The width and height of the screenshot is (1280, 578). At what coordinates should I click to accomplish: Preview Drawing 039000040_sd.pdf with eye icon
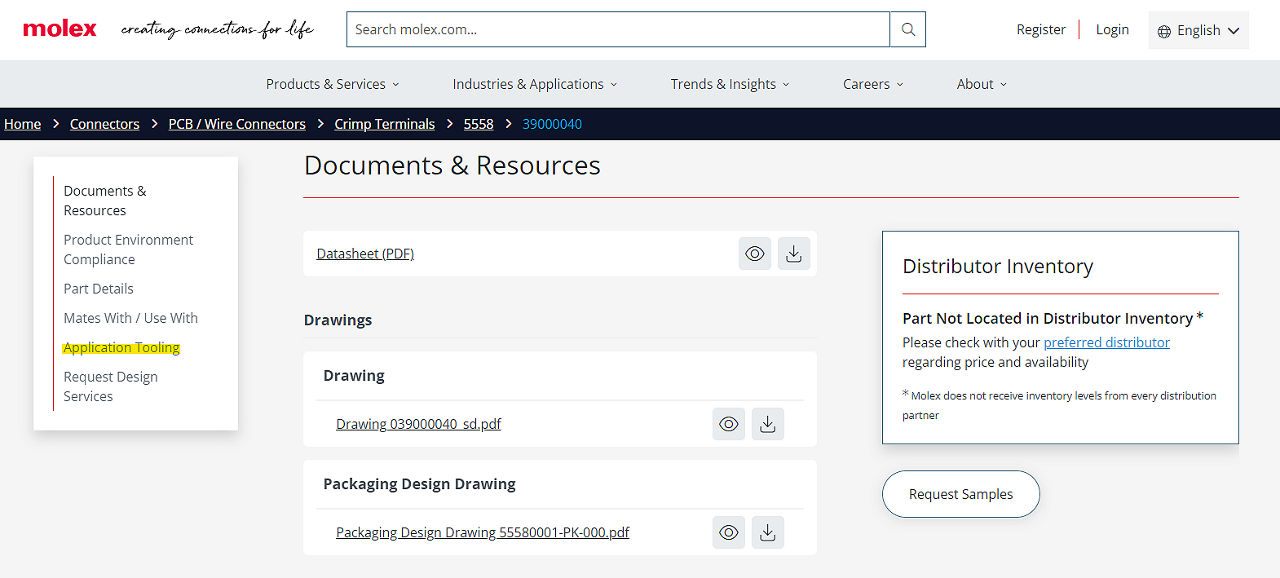pos(729,424)
